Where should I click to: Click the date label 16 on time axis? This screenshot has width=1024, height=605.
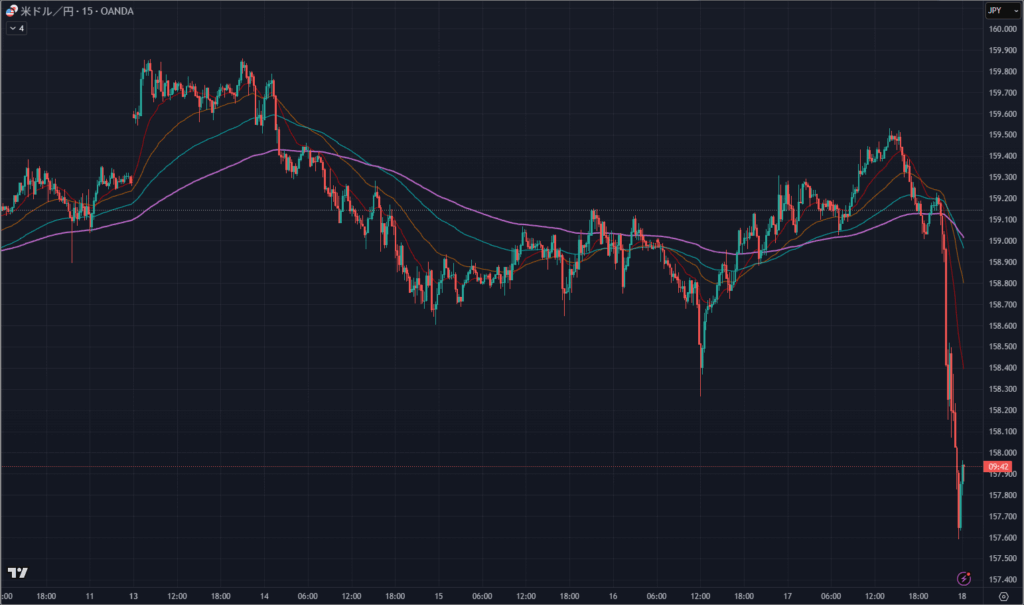coord(611,597)
